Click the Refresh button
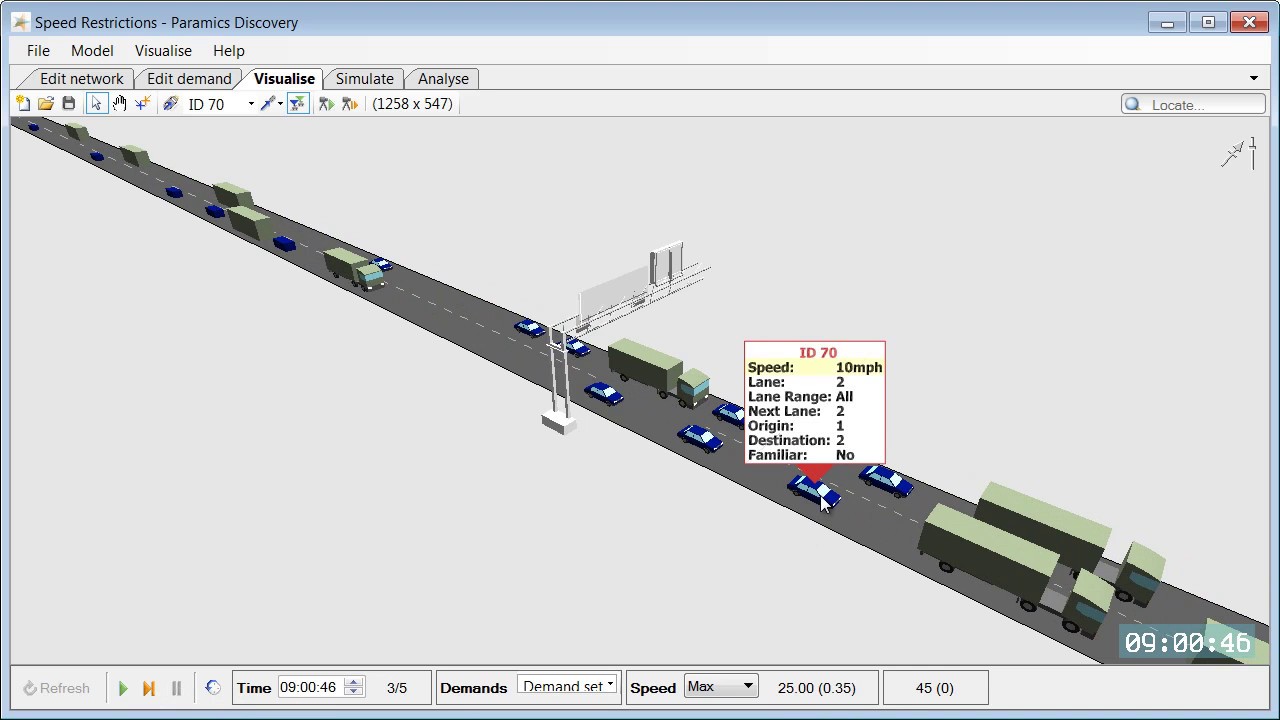Viewport: 1280px width, 720px height. (57, 688)
